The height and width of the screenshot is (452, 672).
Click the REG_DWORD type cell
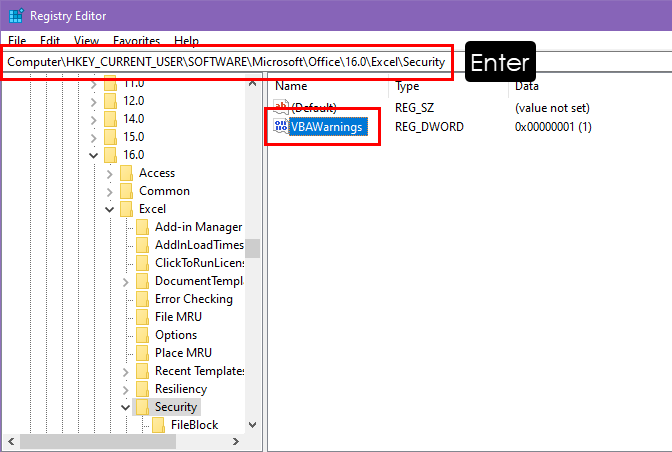pos(429,127)
